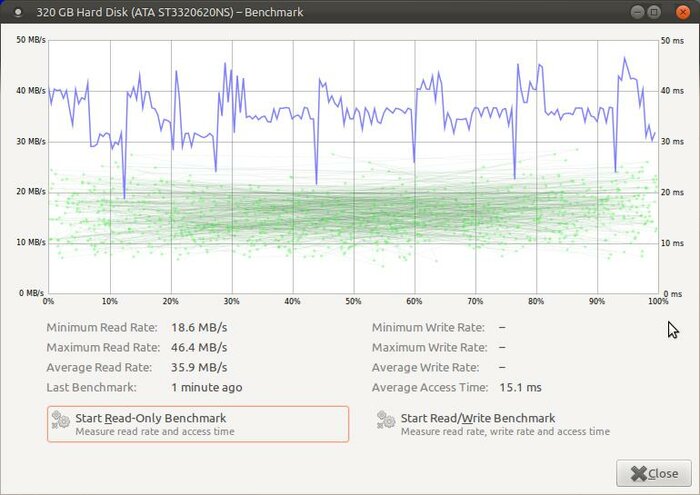Click the Benchmark window title text
Viewport: 700px width, 495px height.
pos(170,12)
